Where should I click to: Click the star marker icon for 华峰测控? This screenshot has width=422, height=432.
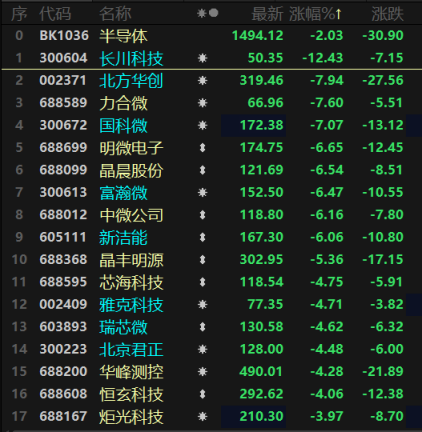[x=202, y=372]
